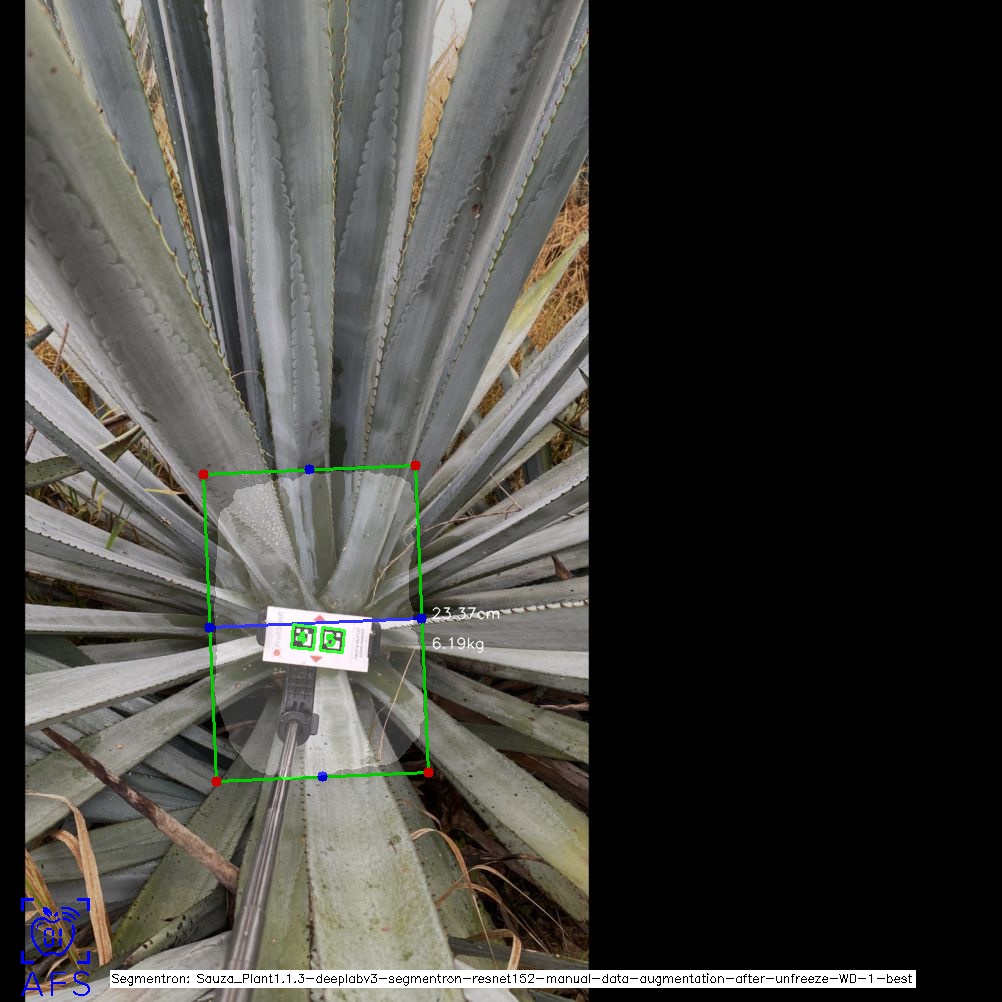Click the bottom-left red corner point of the bounding box
The image size is (1002, 1002).
[x=216, y=782]
